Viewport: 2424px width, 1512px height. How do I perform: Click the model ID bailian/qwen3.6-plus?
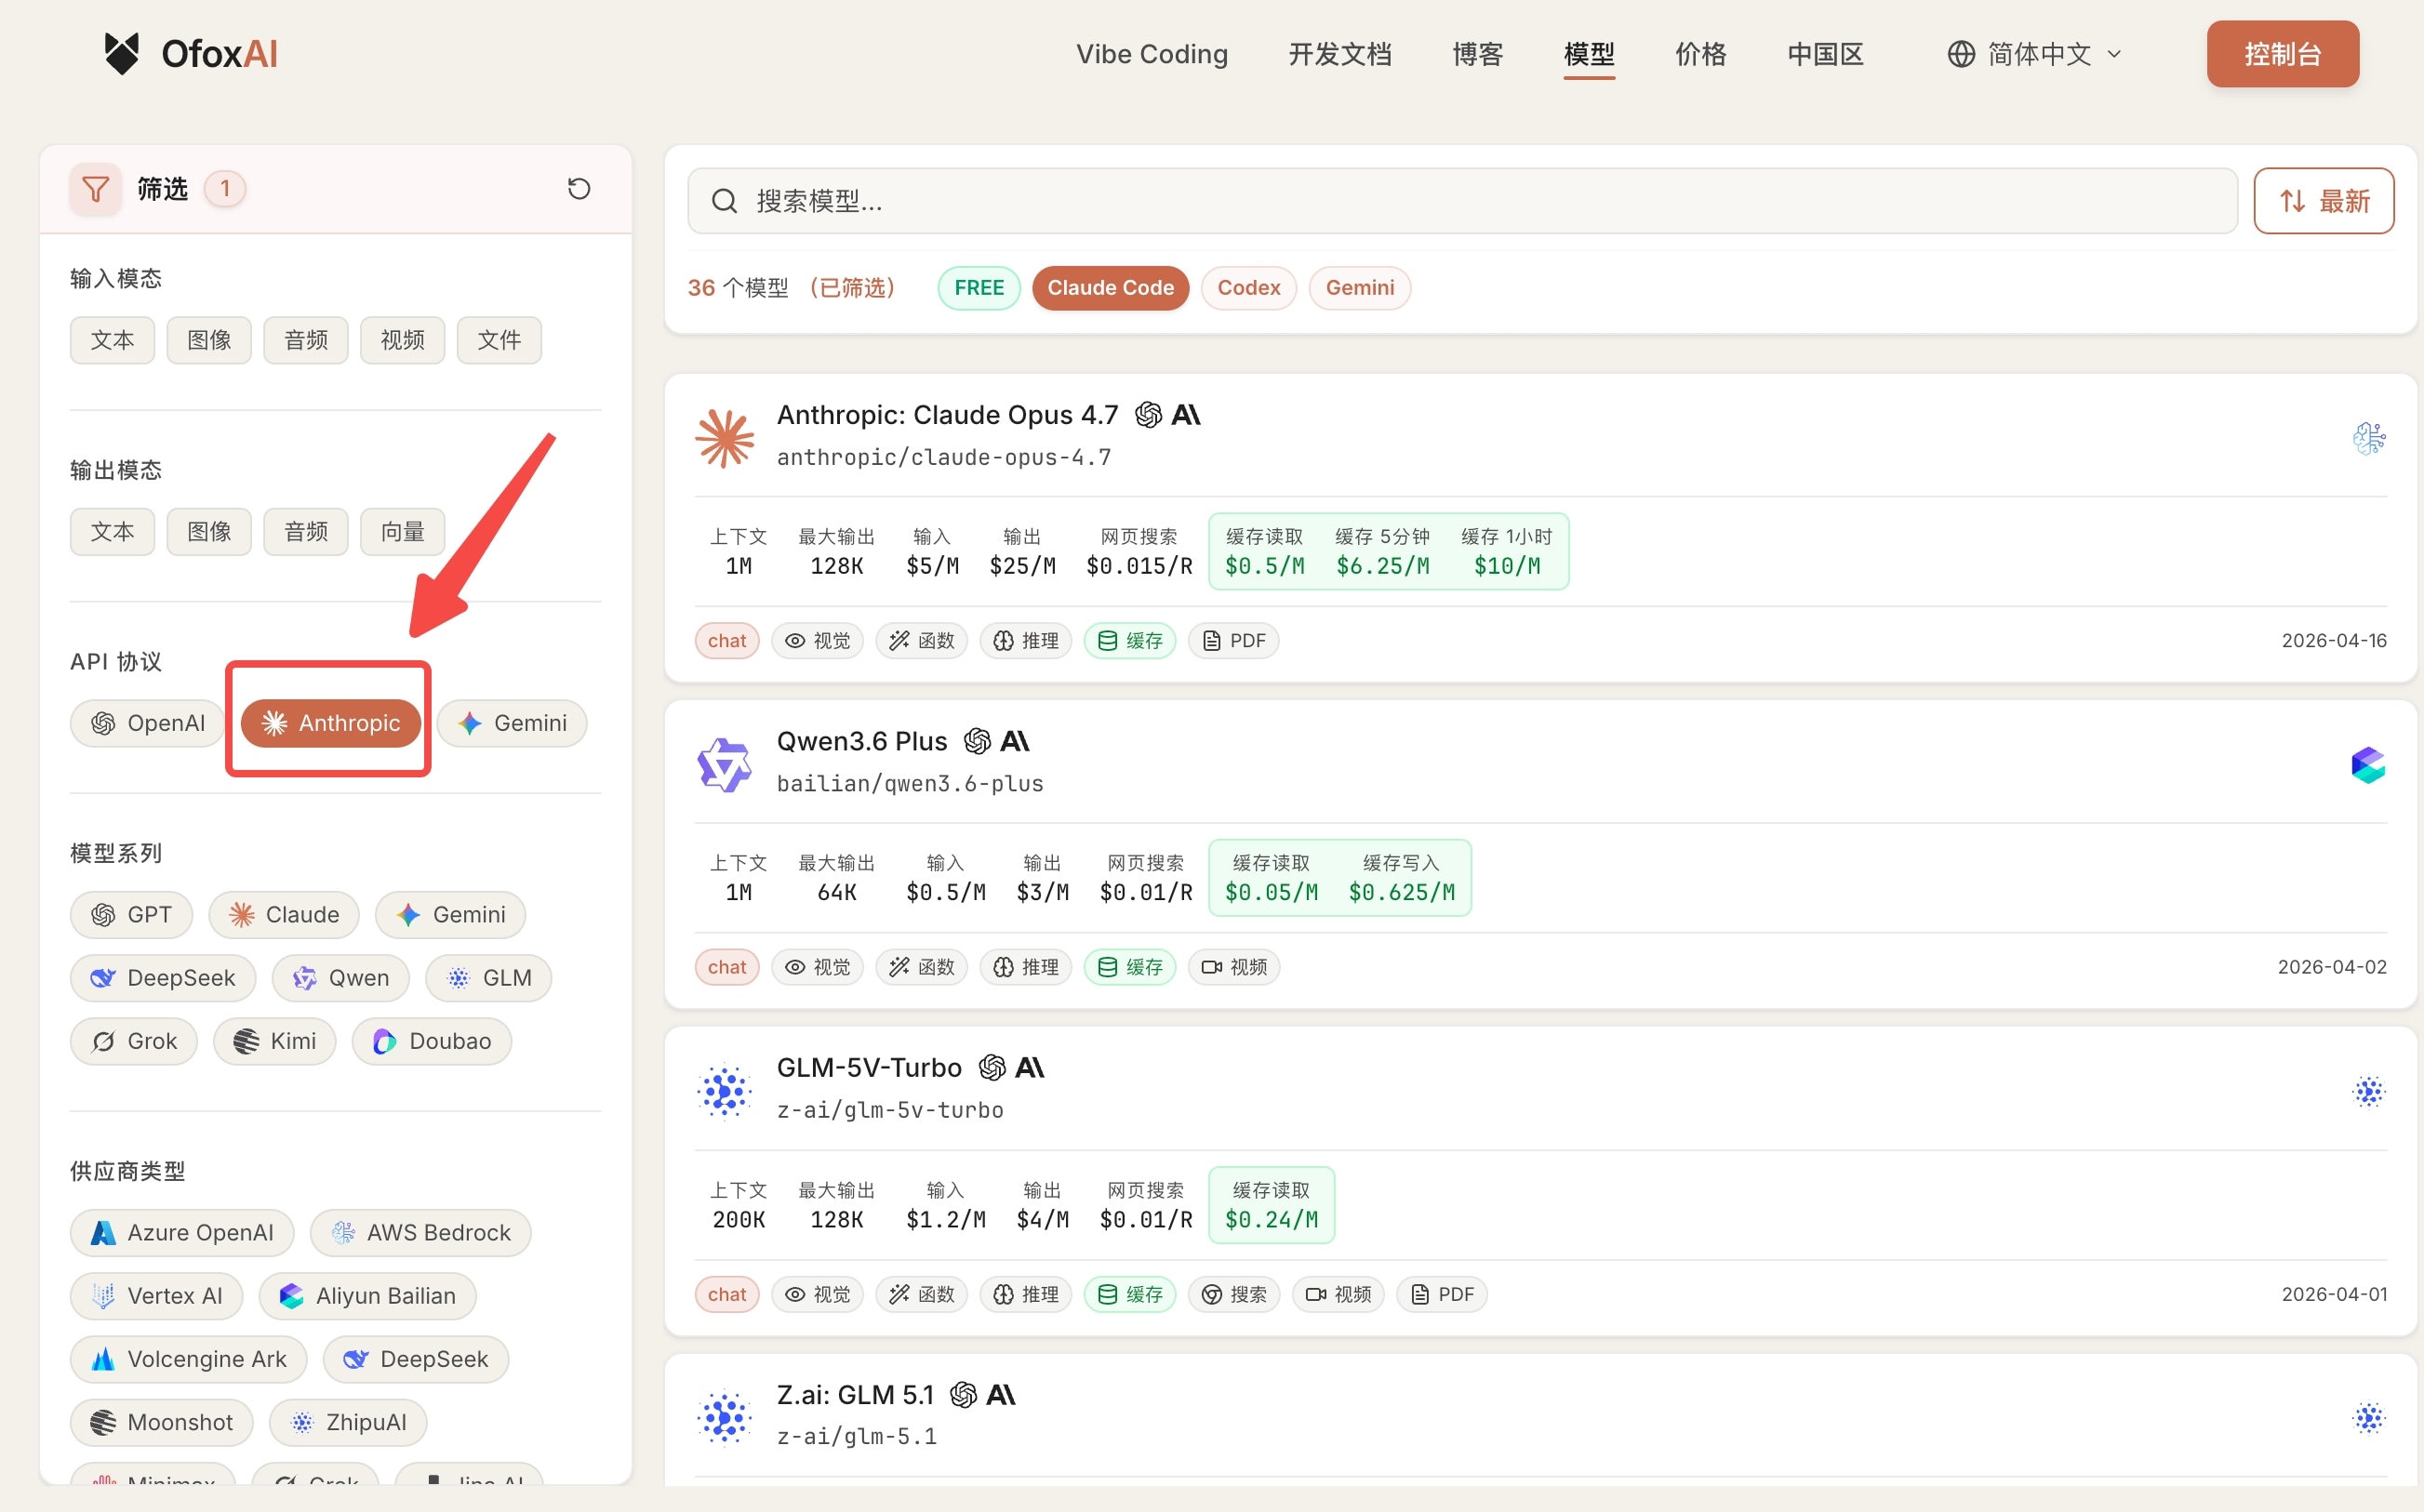910,784
